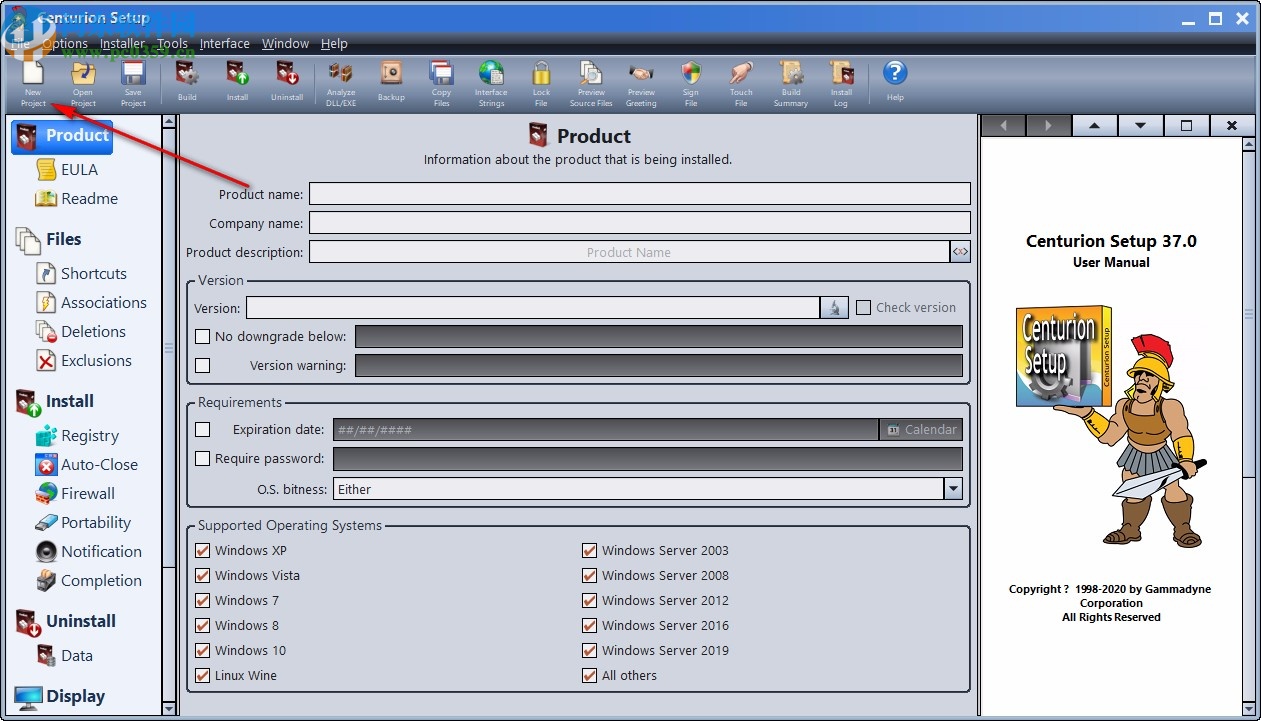Click the Product name input field

[x=640, y=194]
